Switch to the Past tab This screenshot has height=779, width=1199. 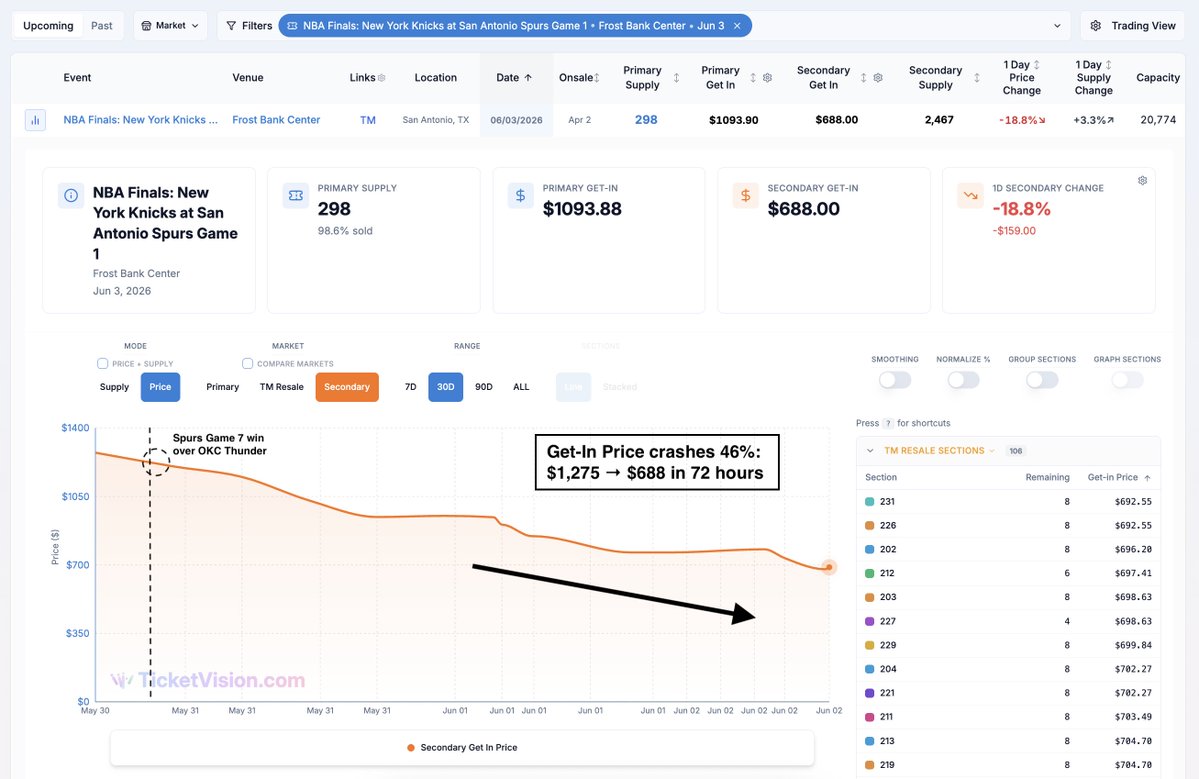coord(102,26)
